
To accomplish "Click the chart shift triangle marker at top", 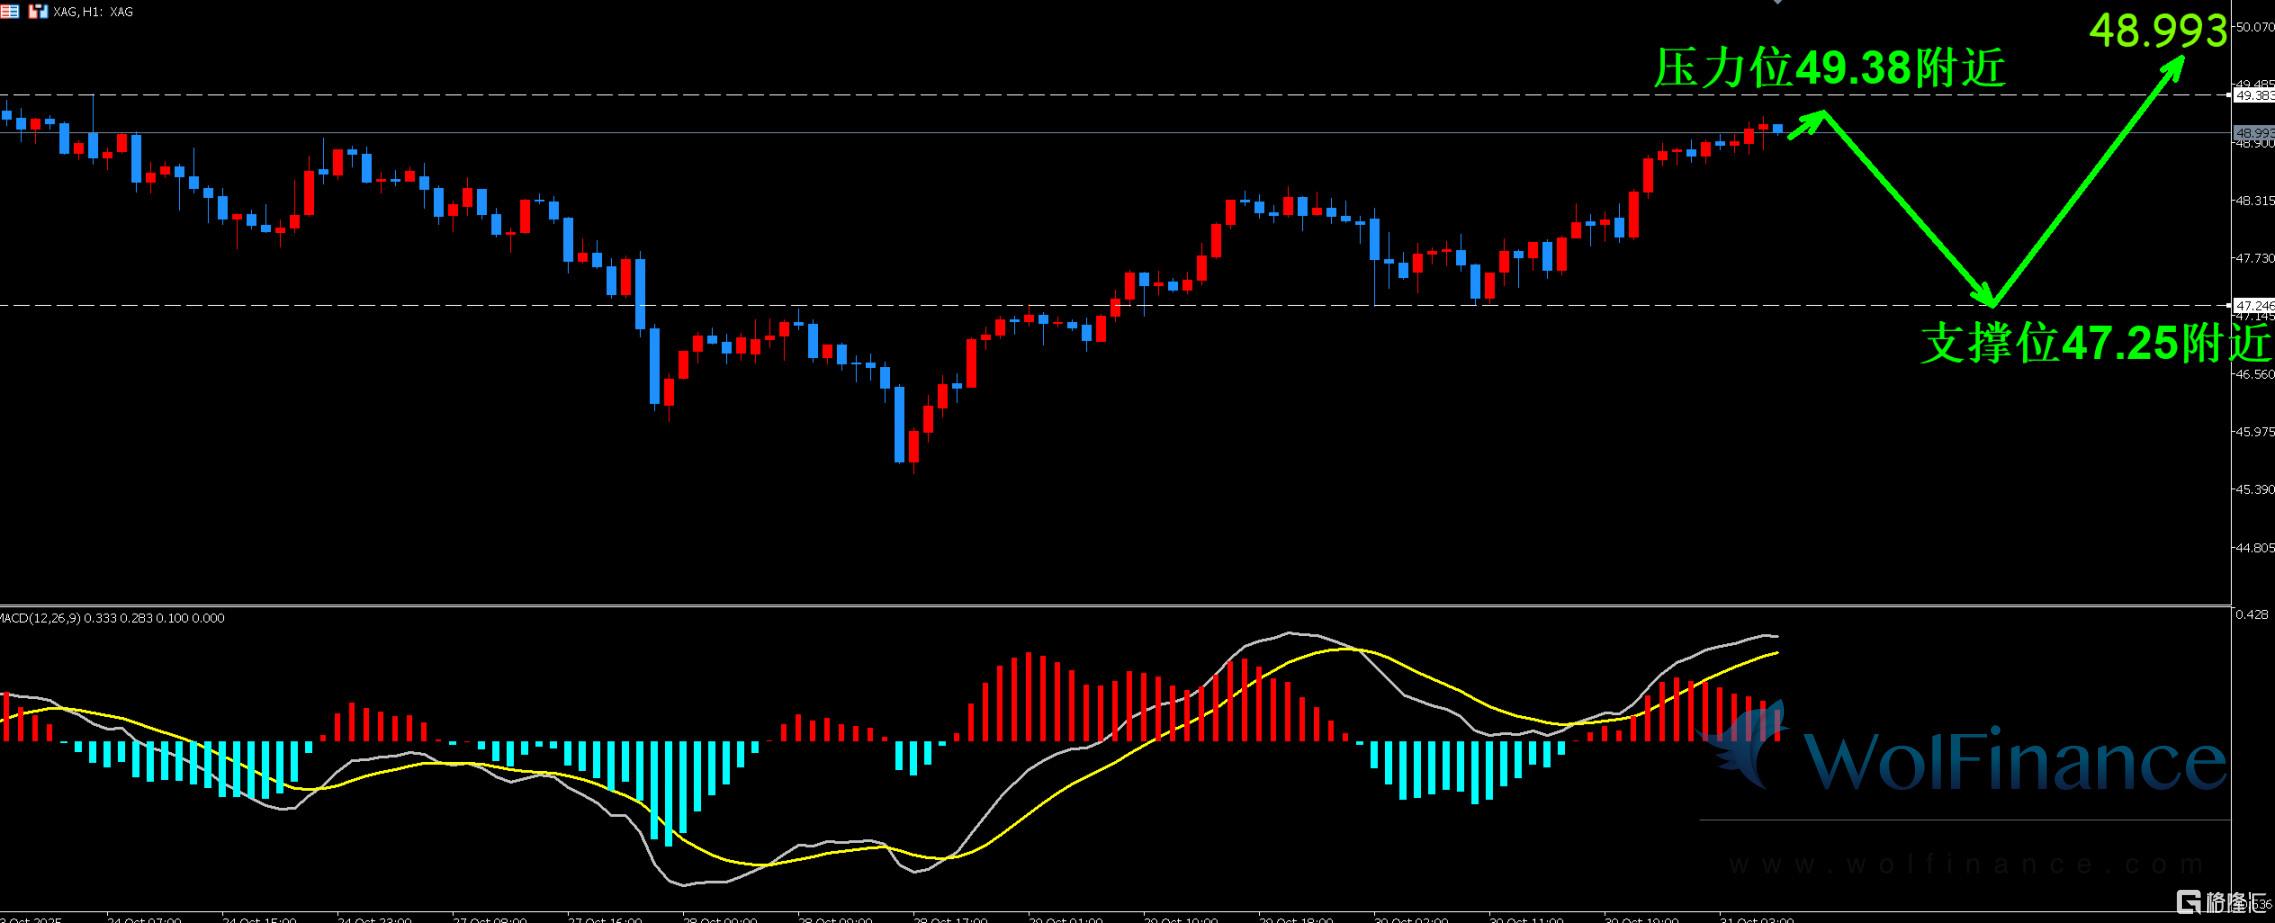I will (1777, 3).
